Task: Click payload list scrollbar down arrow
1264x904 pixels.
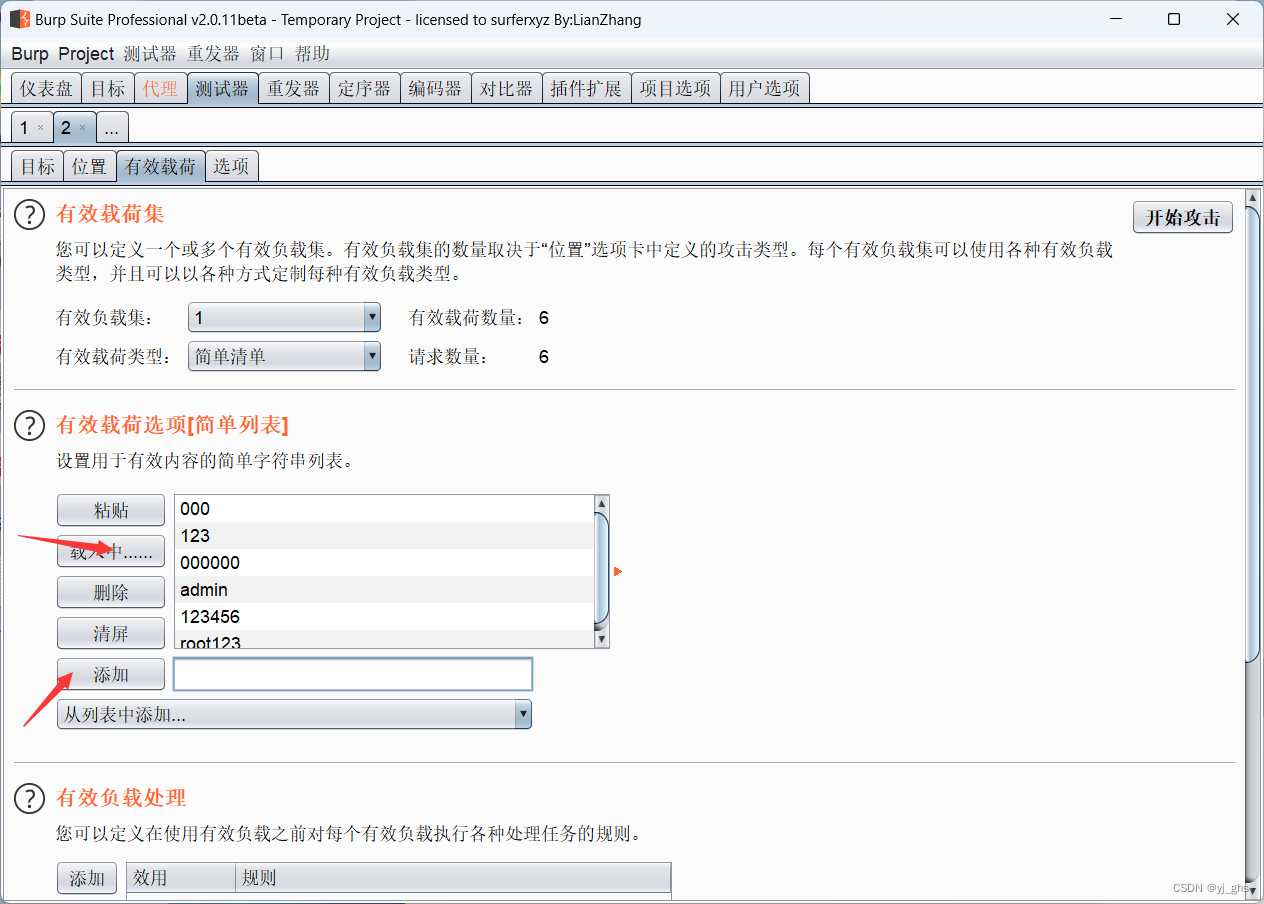Action: tap(601, 639)
